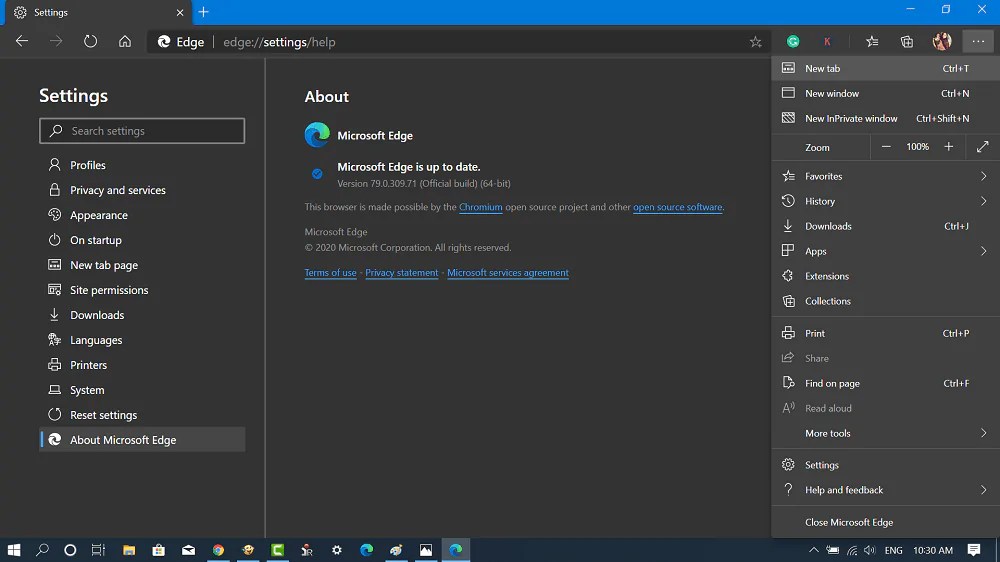Open Microsoft Store from taskbar
The height and width of the screenshot is (562, 1000).
[x=158, y=550]
